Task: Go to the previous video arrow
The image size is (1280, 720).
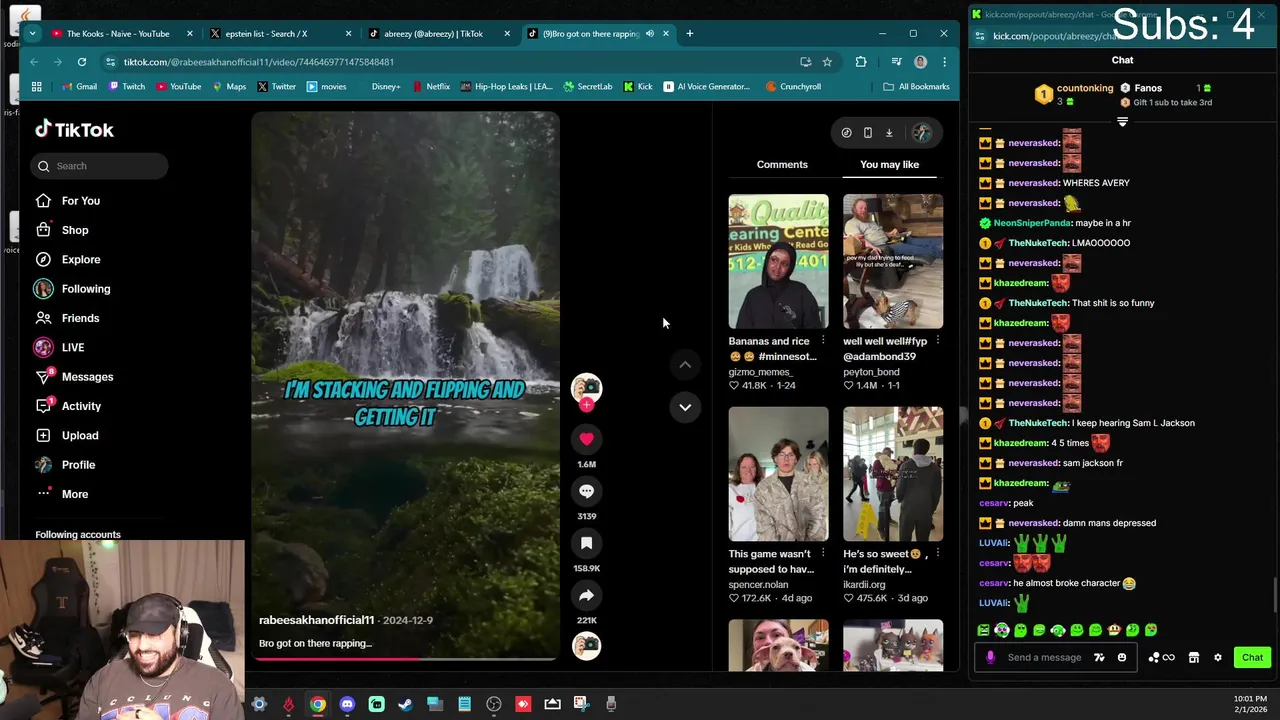Action: (x=685, y=365)
